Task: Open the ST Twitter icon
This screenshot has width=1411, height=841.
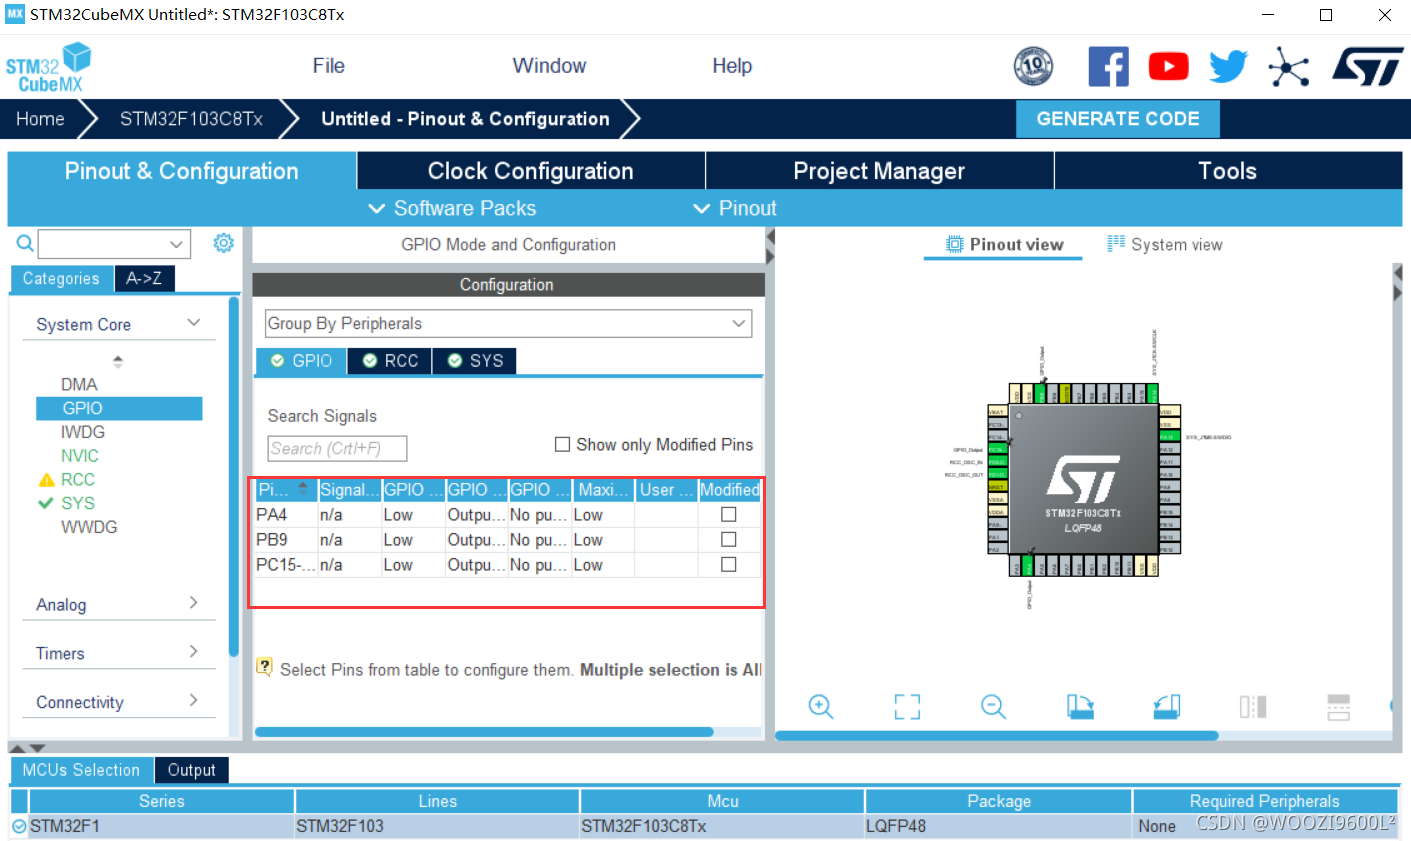Action: 1228,67
